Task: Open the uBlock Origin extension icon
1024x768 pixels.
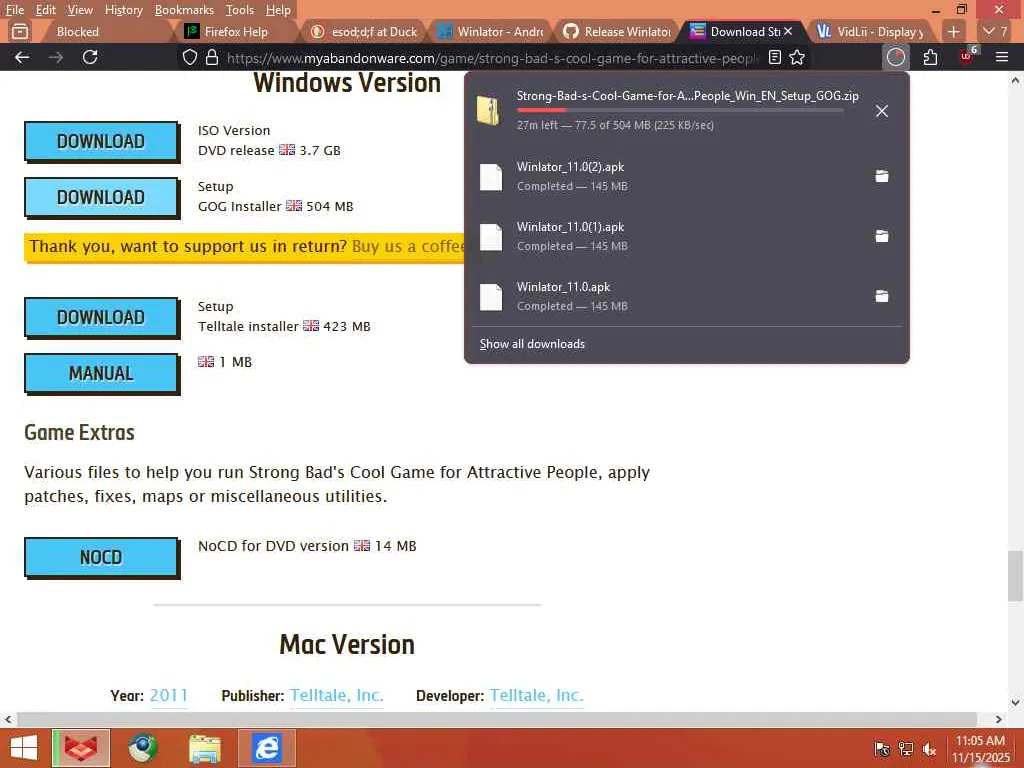Action: click(967, 57)
